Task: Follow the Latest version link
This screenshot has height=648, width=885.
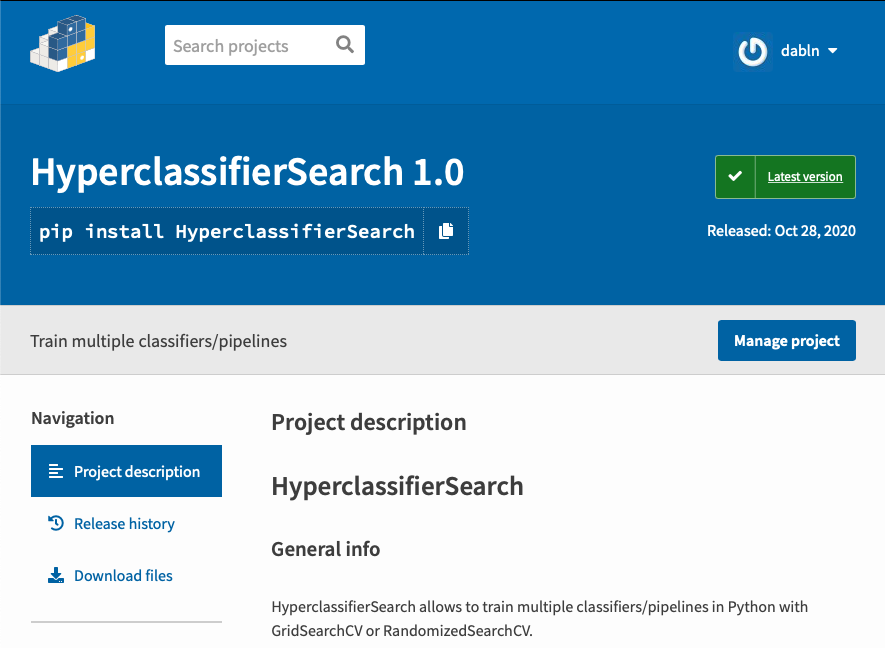Action: pos(805,177)
